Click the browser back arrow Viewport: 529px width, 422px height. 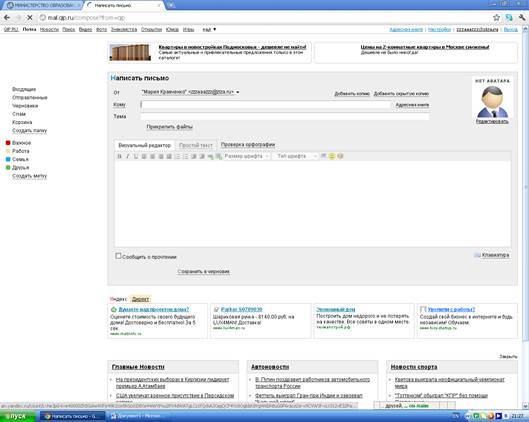[x=7, y=17]
